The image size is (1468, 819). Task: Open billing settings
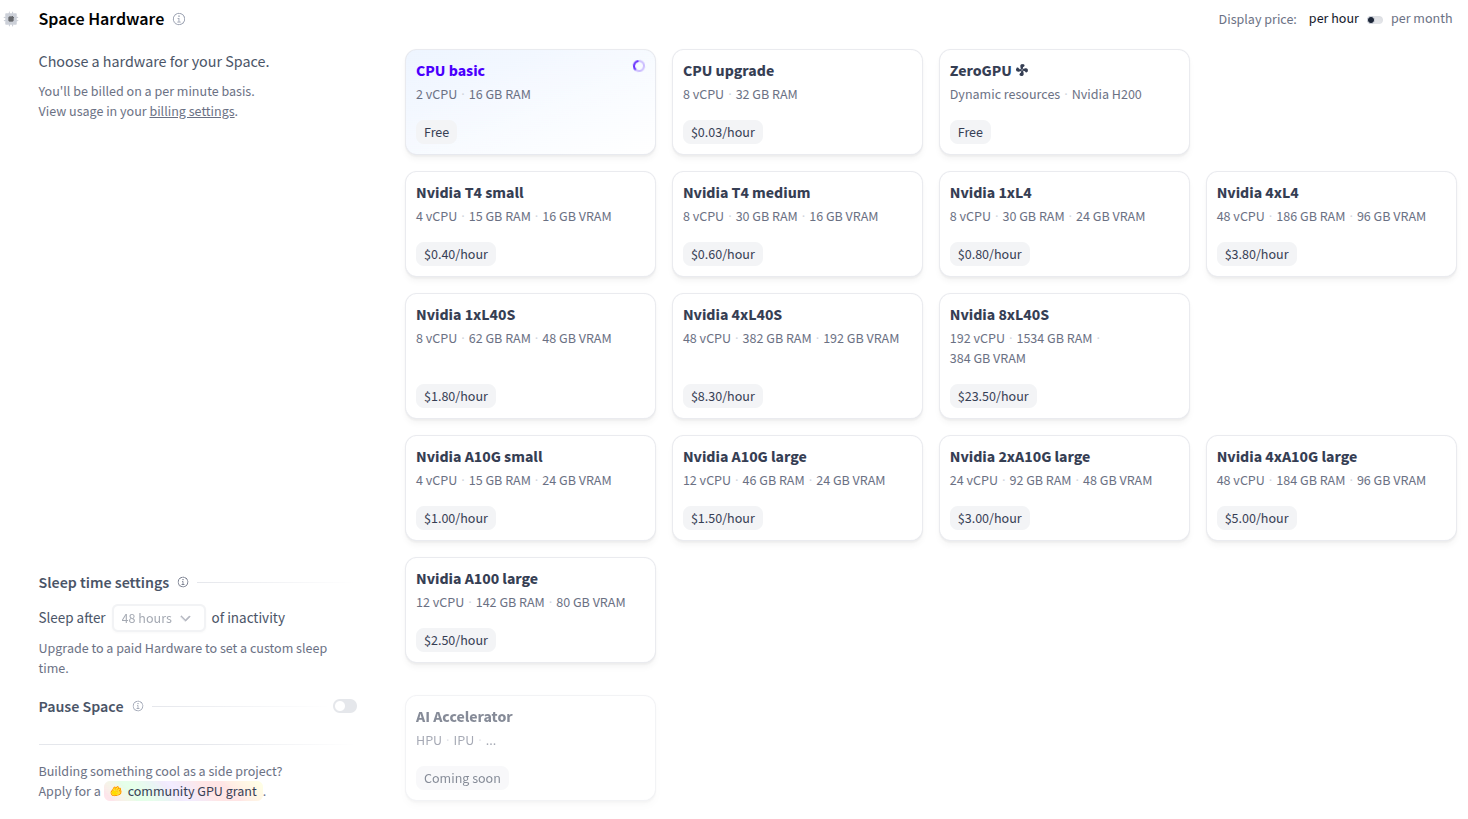coord(191,111)
